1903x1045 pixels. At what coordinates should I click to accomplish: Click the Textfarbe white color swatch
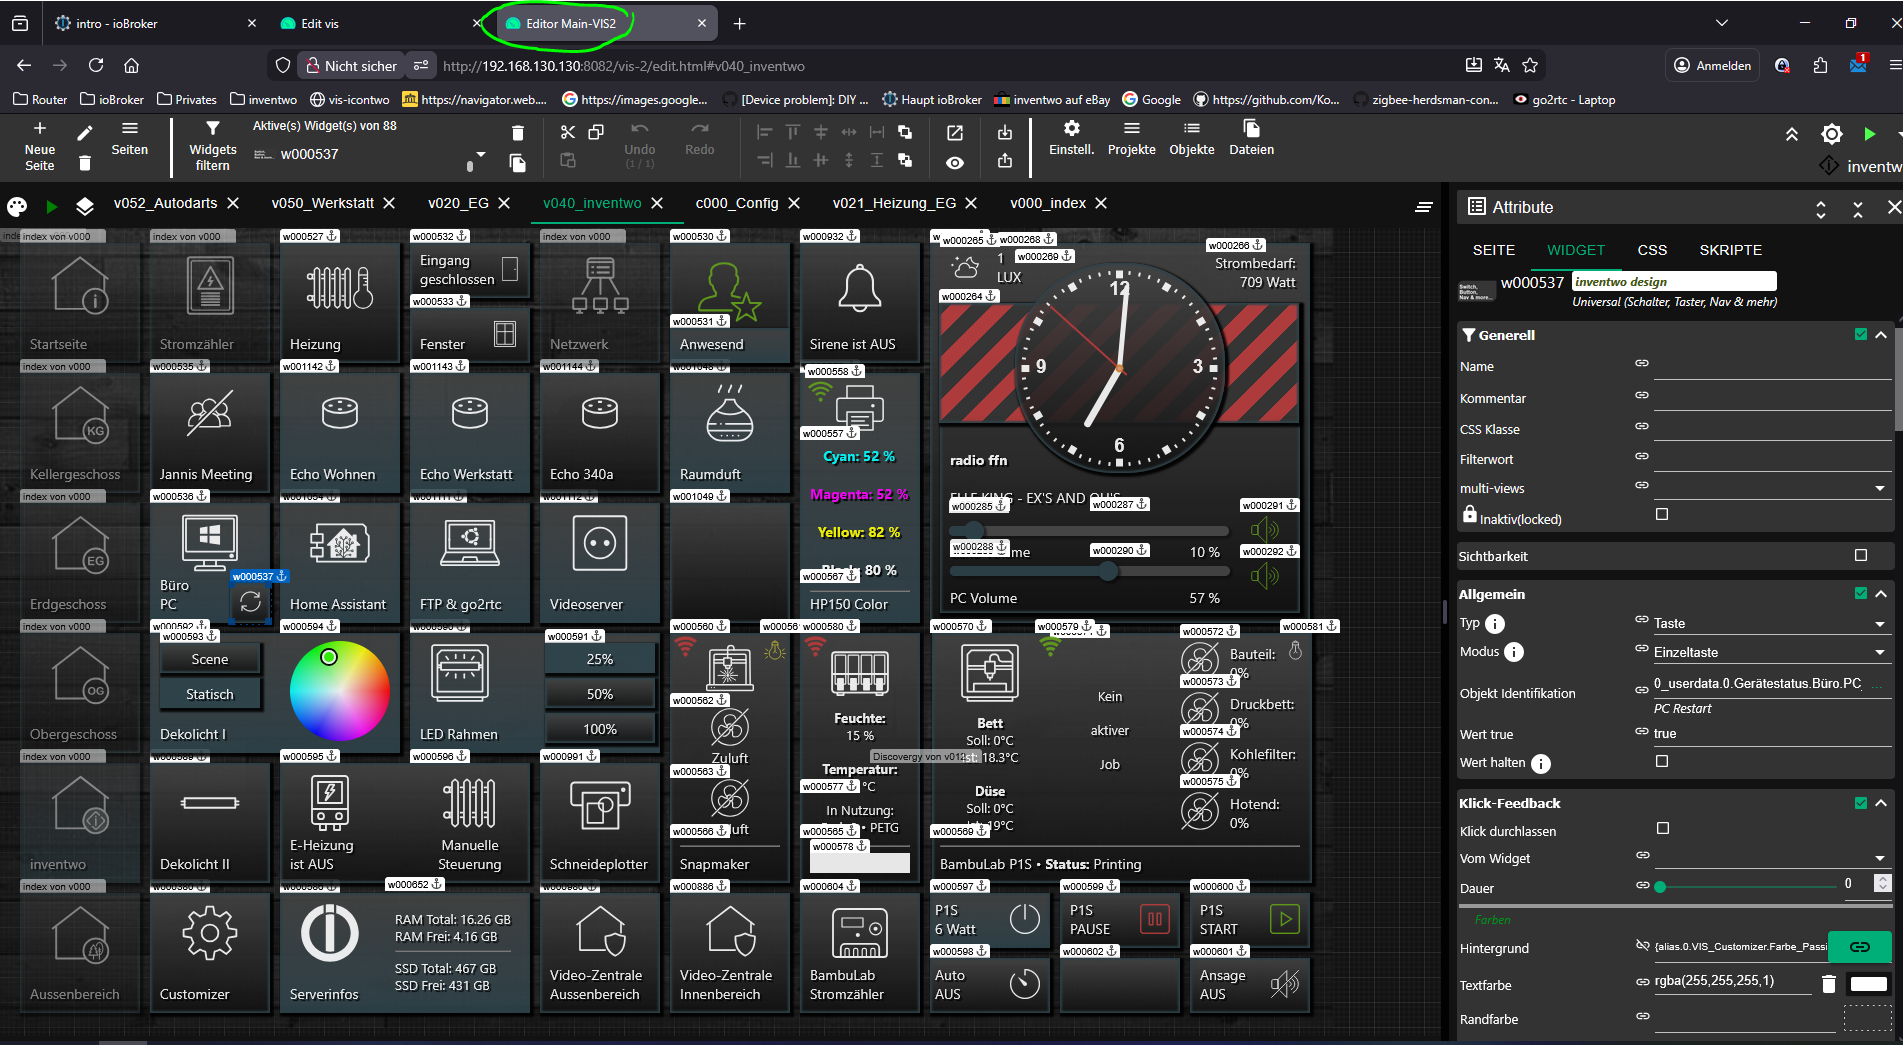coord(1868,984)
